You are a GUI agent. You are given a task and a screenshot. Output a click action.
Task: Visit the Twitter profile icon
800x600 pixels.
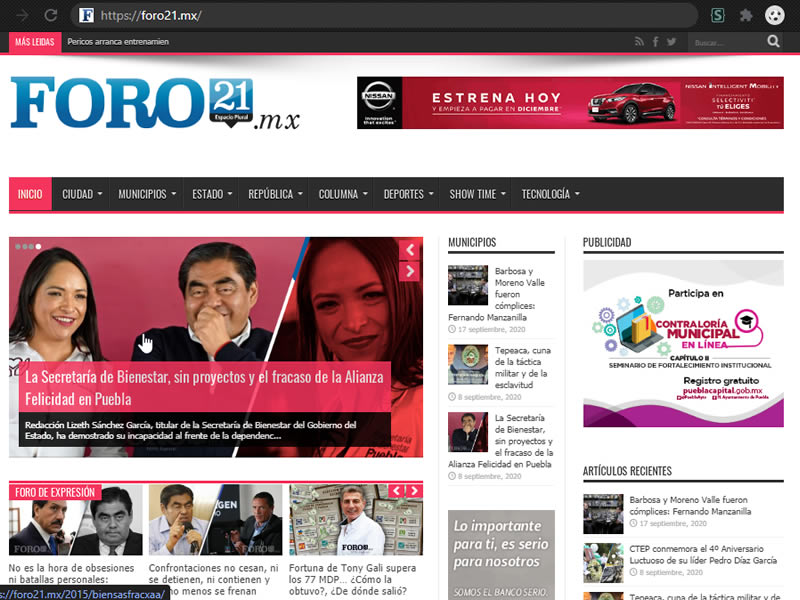[x=671, y=42]
